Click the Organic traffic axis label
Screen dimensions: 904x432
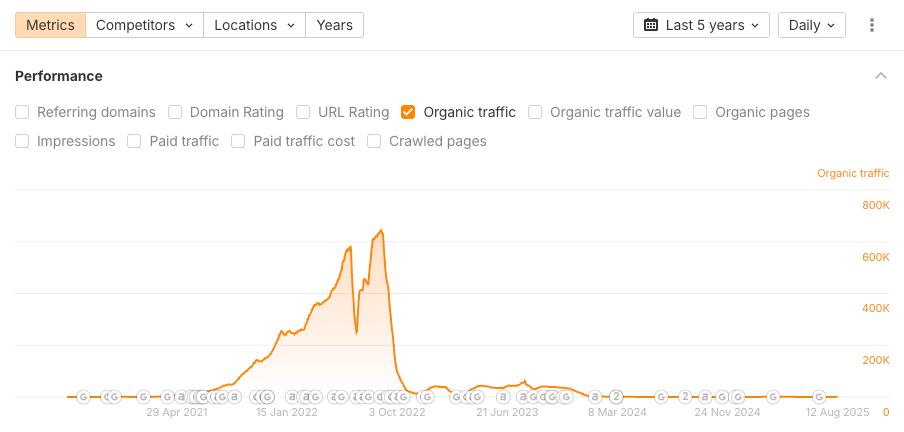click(x=852, y=173)
